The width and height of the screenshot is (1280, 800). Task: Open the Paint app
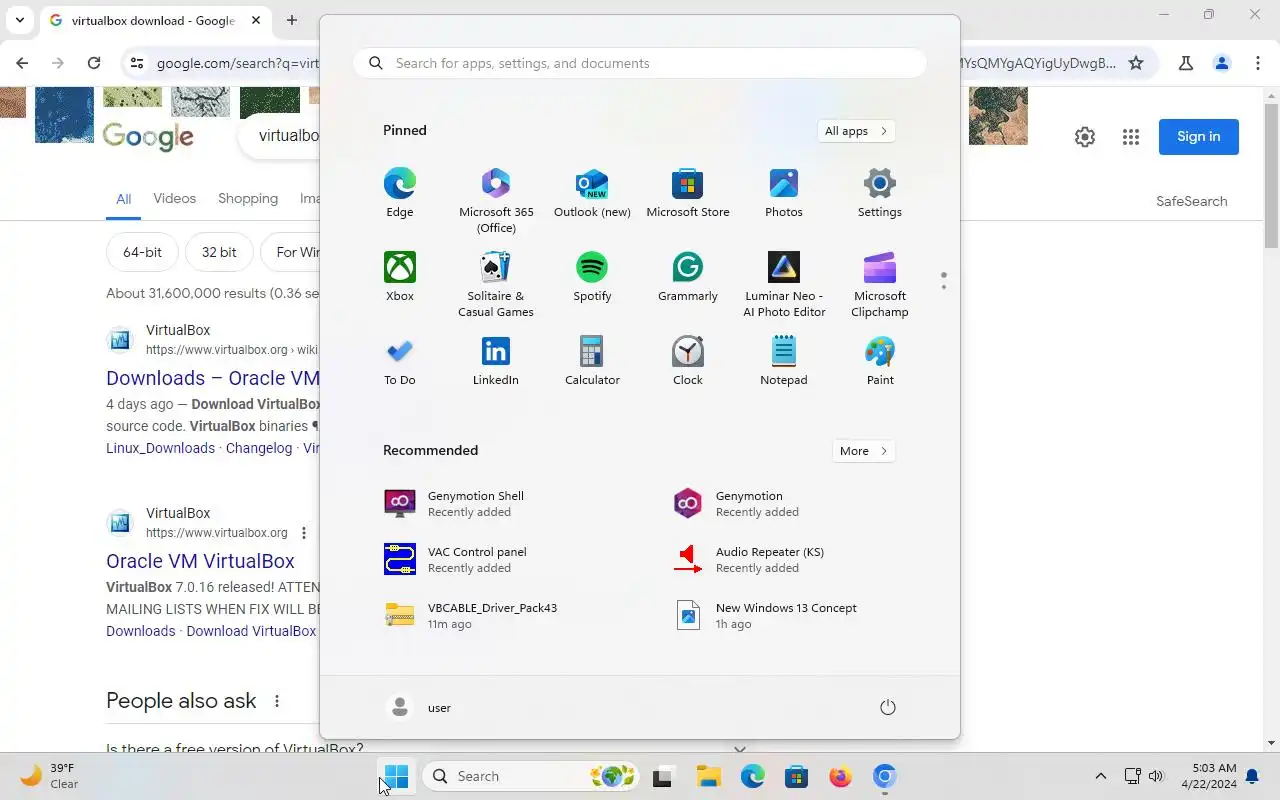point(880,361)
